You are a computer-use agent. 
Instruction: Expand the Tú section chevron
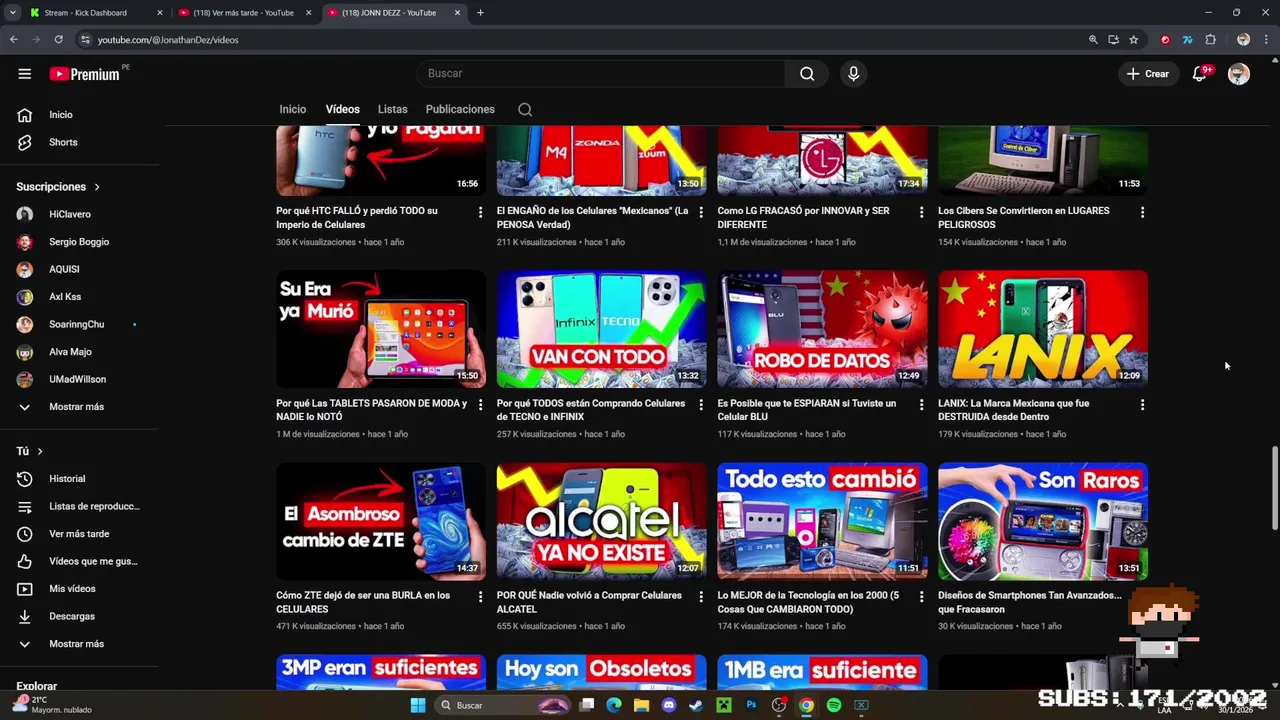(40, 452)
